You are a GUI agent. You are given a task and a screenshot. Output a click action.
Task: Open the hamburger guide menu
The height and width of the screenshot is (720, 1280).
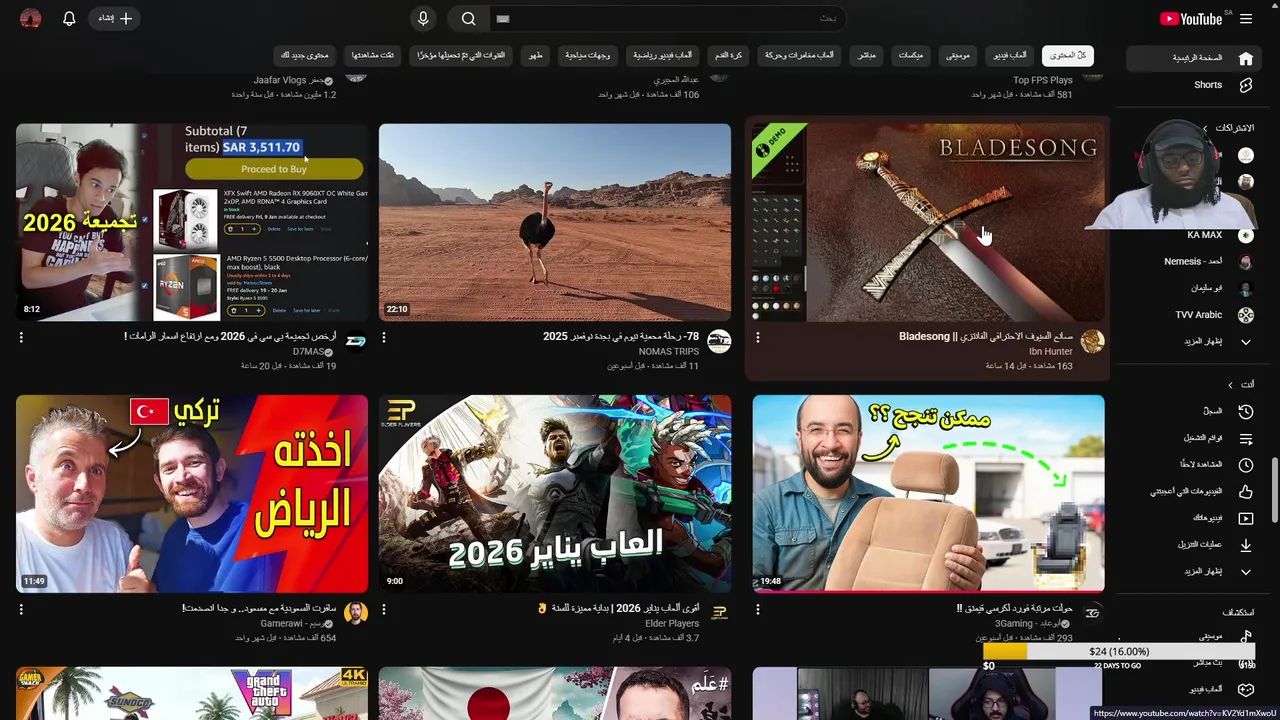pyautogui.click(x=1246, y=19)
